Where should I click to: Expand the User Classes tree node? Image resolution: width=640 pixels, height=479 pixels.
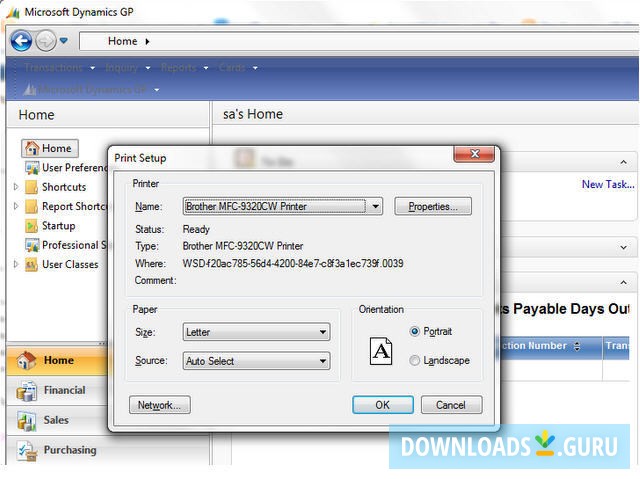click(x=16, y=264)
